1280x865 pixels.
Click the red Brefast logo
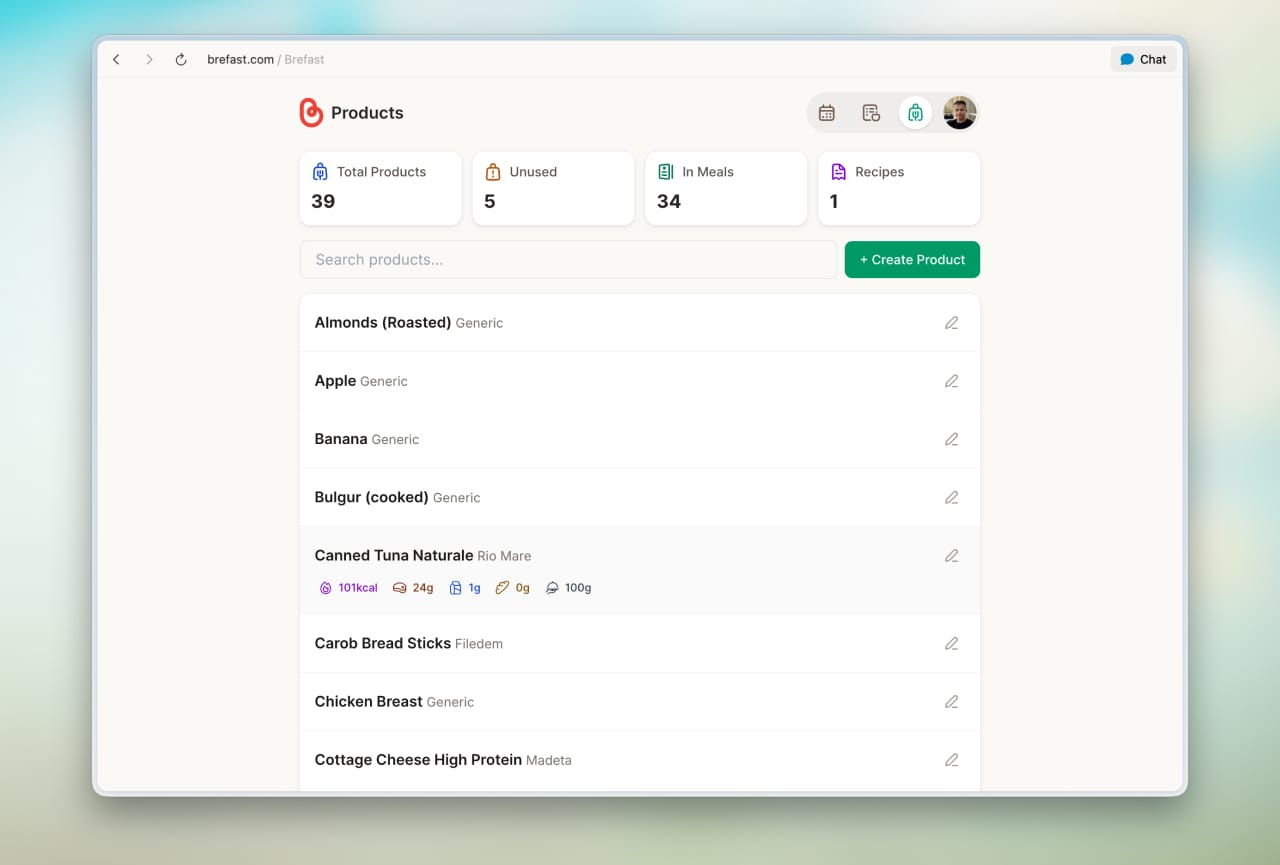[x=311, y=113]
